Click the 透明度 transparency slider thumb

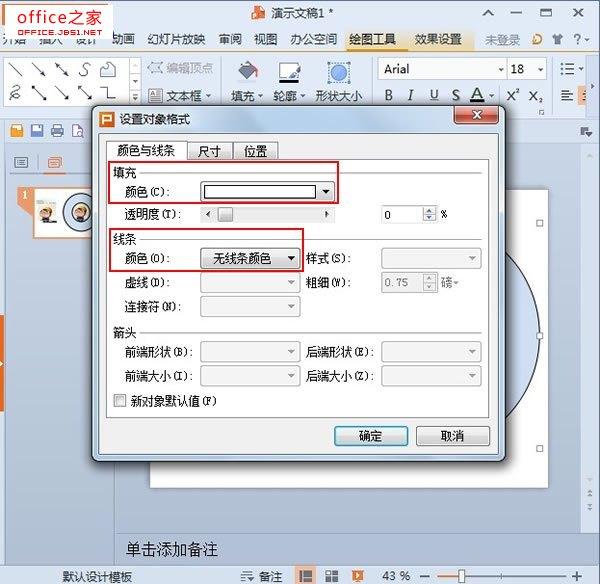coord(226,214)
